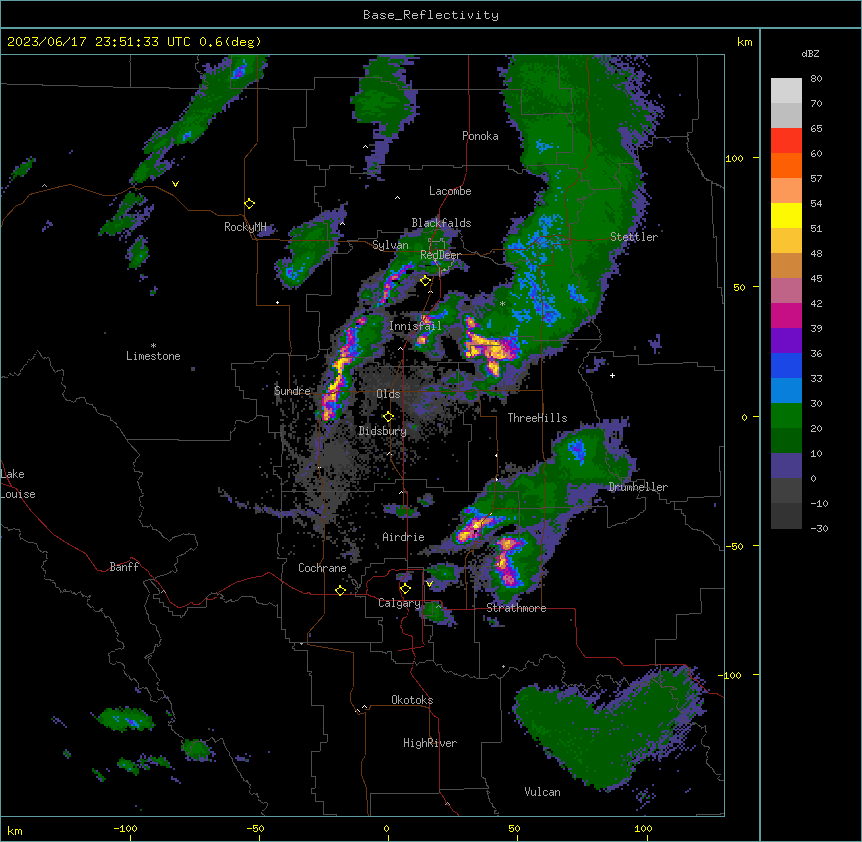The image size is (862, 842).
Task: Click the ThreeHills city label
Action: tap(537, 418)
